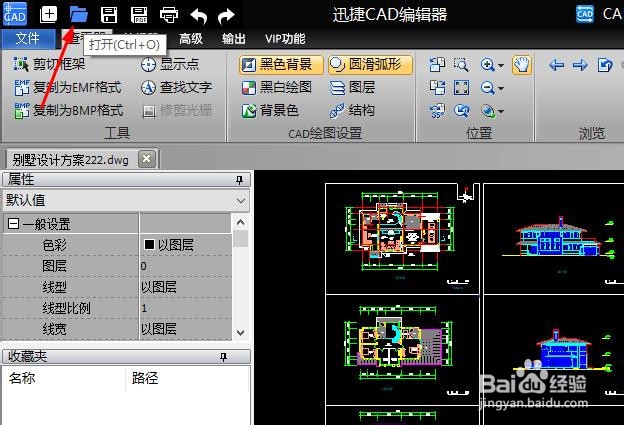The width and height of the screenshot is (624, 425).
Task: Click the zoom globe icon
Action: (x=488, y=111)
